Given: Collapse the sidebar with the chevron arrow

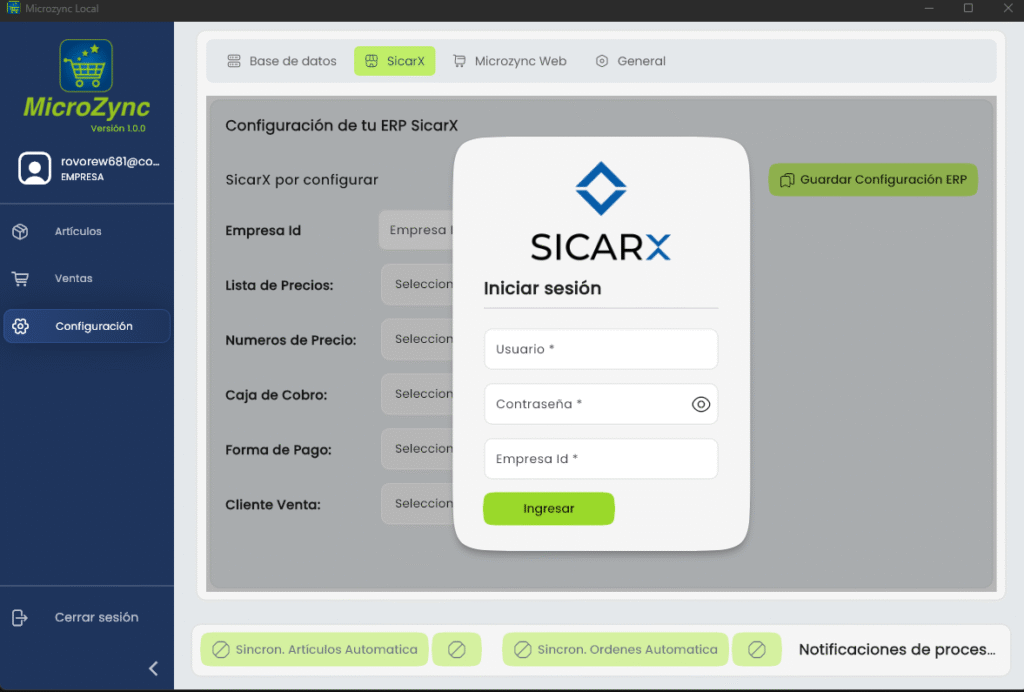Looking at the screenshot, I should 153,668.
